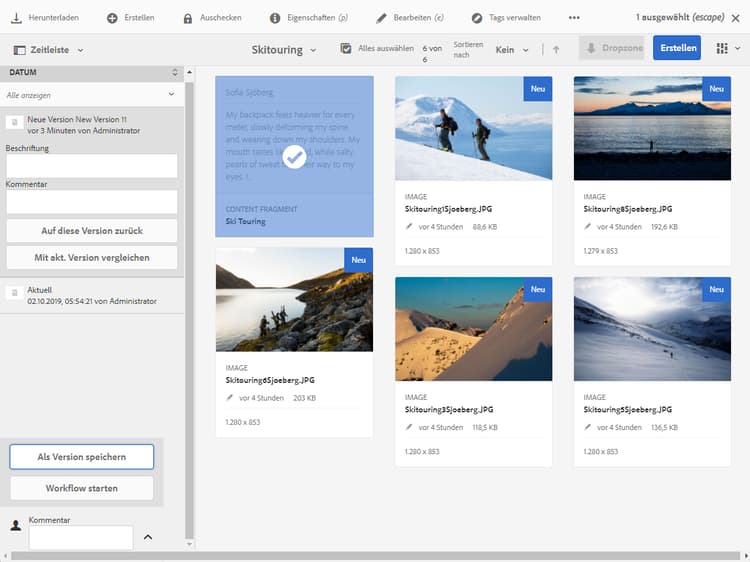The image size is (750, 562).
Task: Click the Herunterladen download icon
Action: pos(16,18)
